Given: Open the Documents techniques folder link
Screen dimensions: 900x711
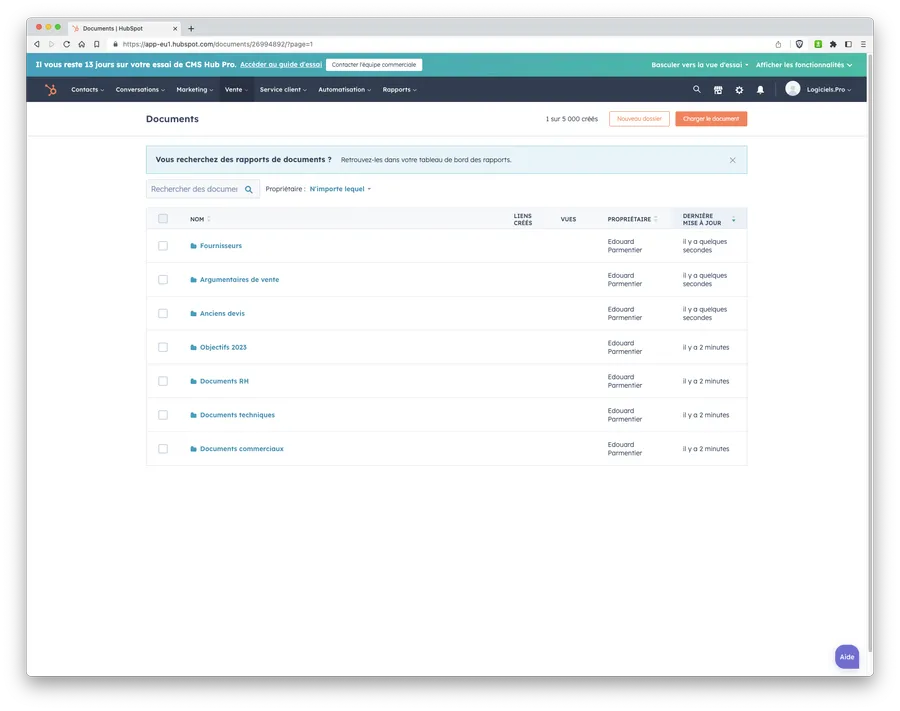Looking at the screenshot, I should pyautogui.click(x=237, y=415).
